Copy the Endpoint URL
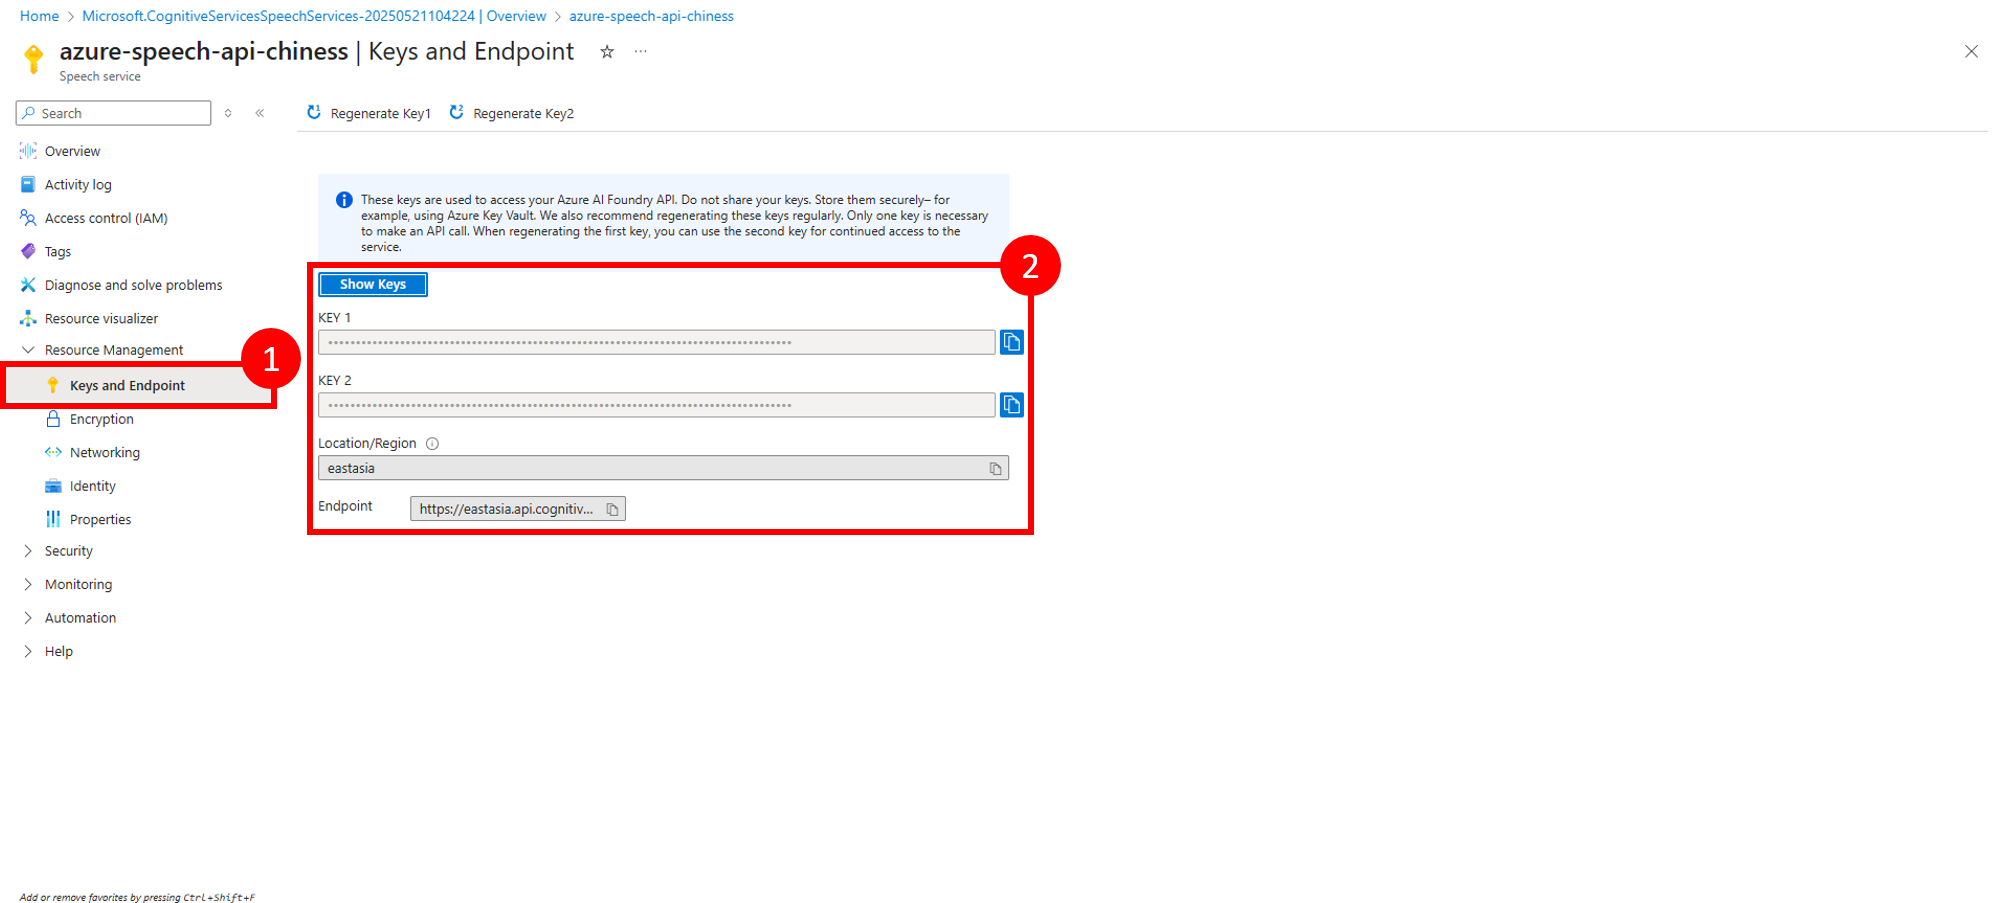This screenshot has height=903, width=2003. pos(612,510)
